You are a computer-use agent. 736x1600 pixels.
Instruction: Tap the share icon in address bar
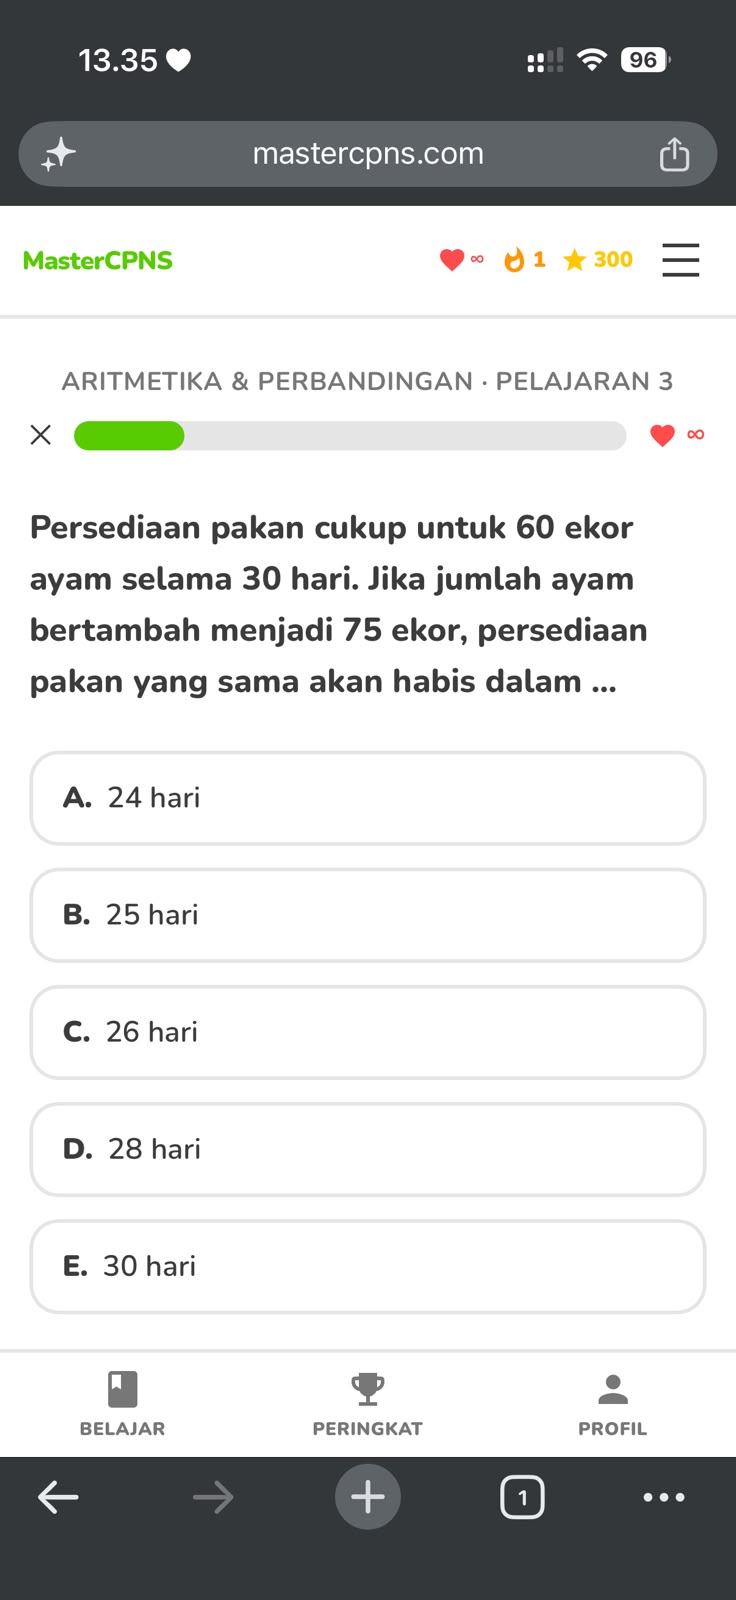[674, 154]
